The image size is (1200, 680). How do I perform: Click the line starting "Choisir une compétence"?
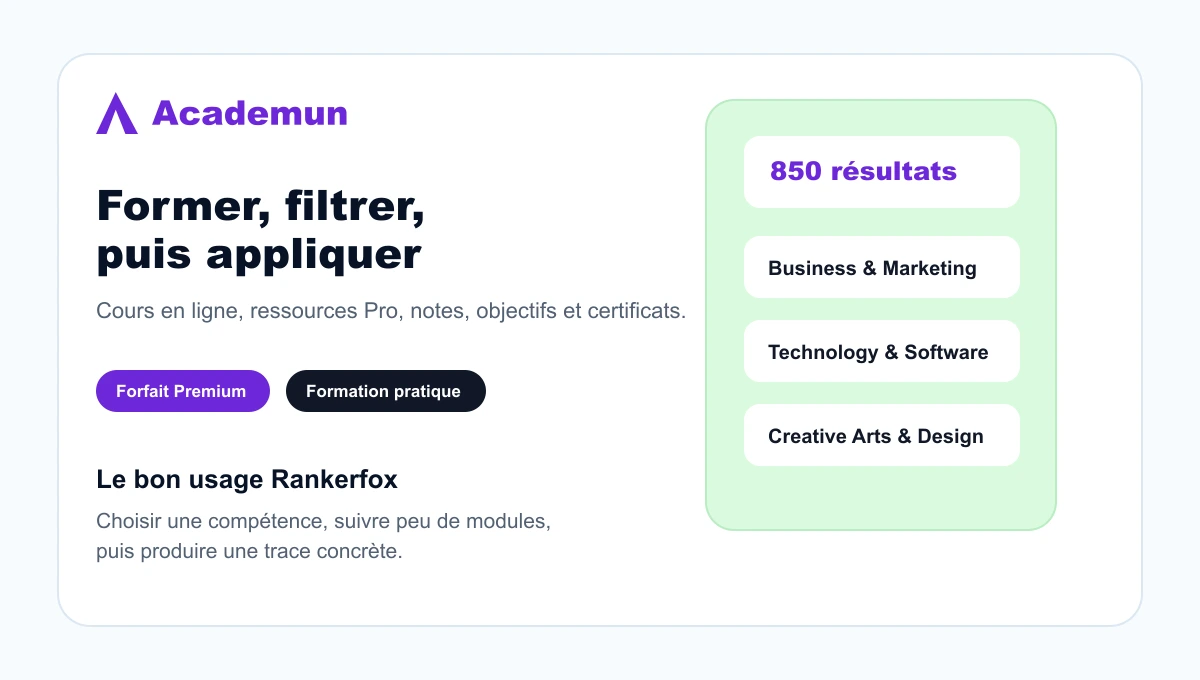[x=324, y=522]
